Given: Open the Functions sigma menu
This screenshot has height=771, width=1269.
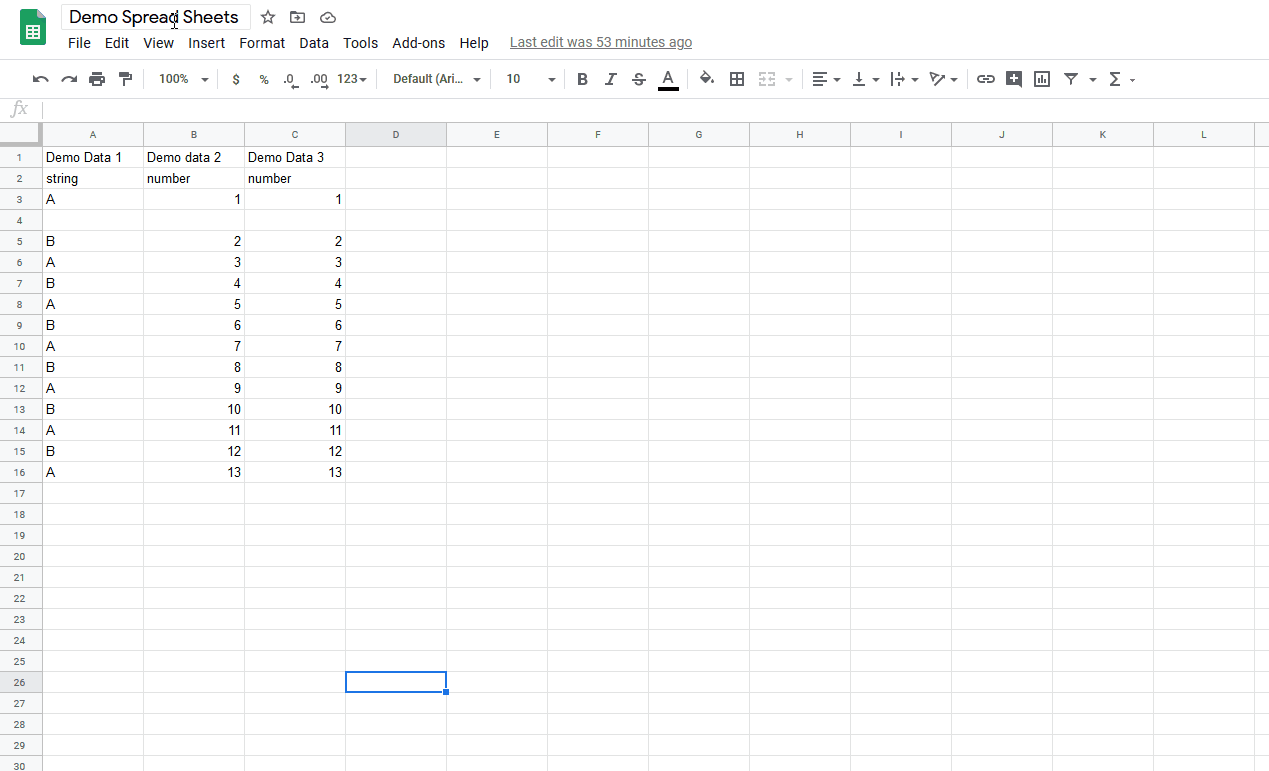Looking at the screenshot, I should [x=1121, y=79].
